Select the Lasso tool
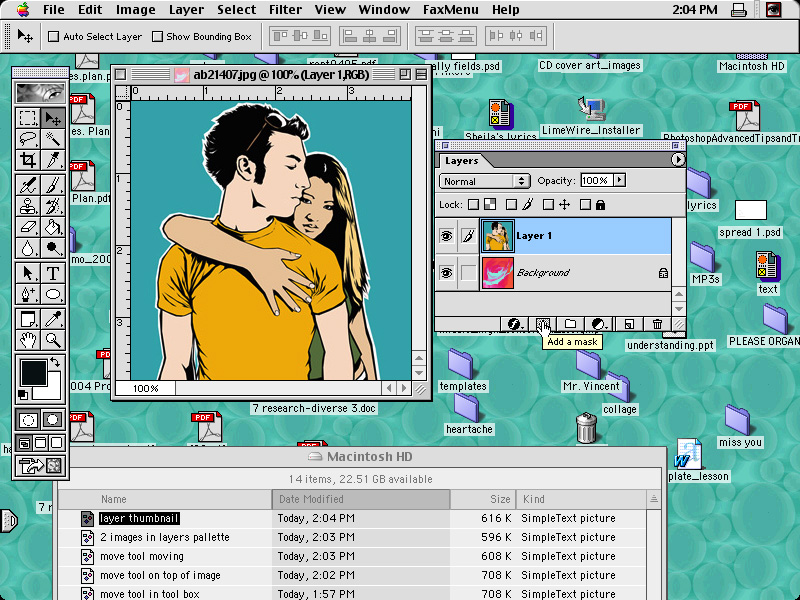 (28, 139)
